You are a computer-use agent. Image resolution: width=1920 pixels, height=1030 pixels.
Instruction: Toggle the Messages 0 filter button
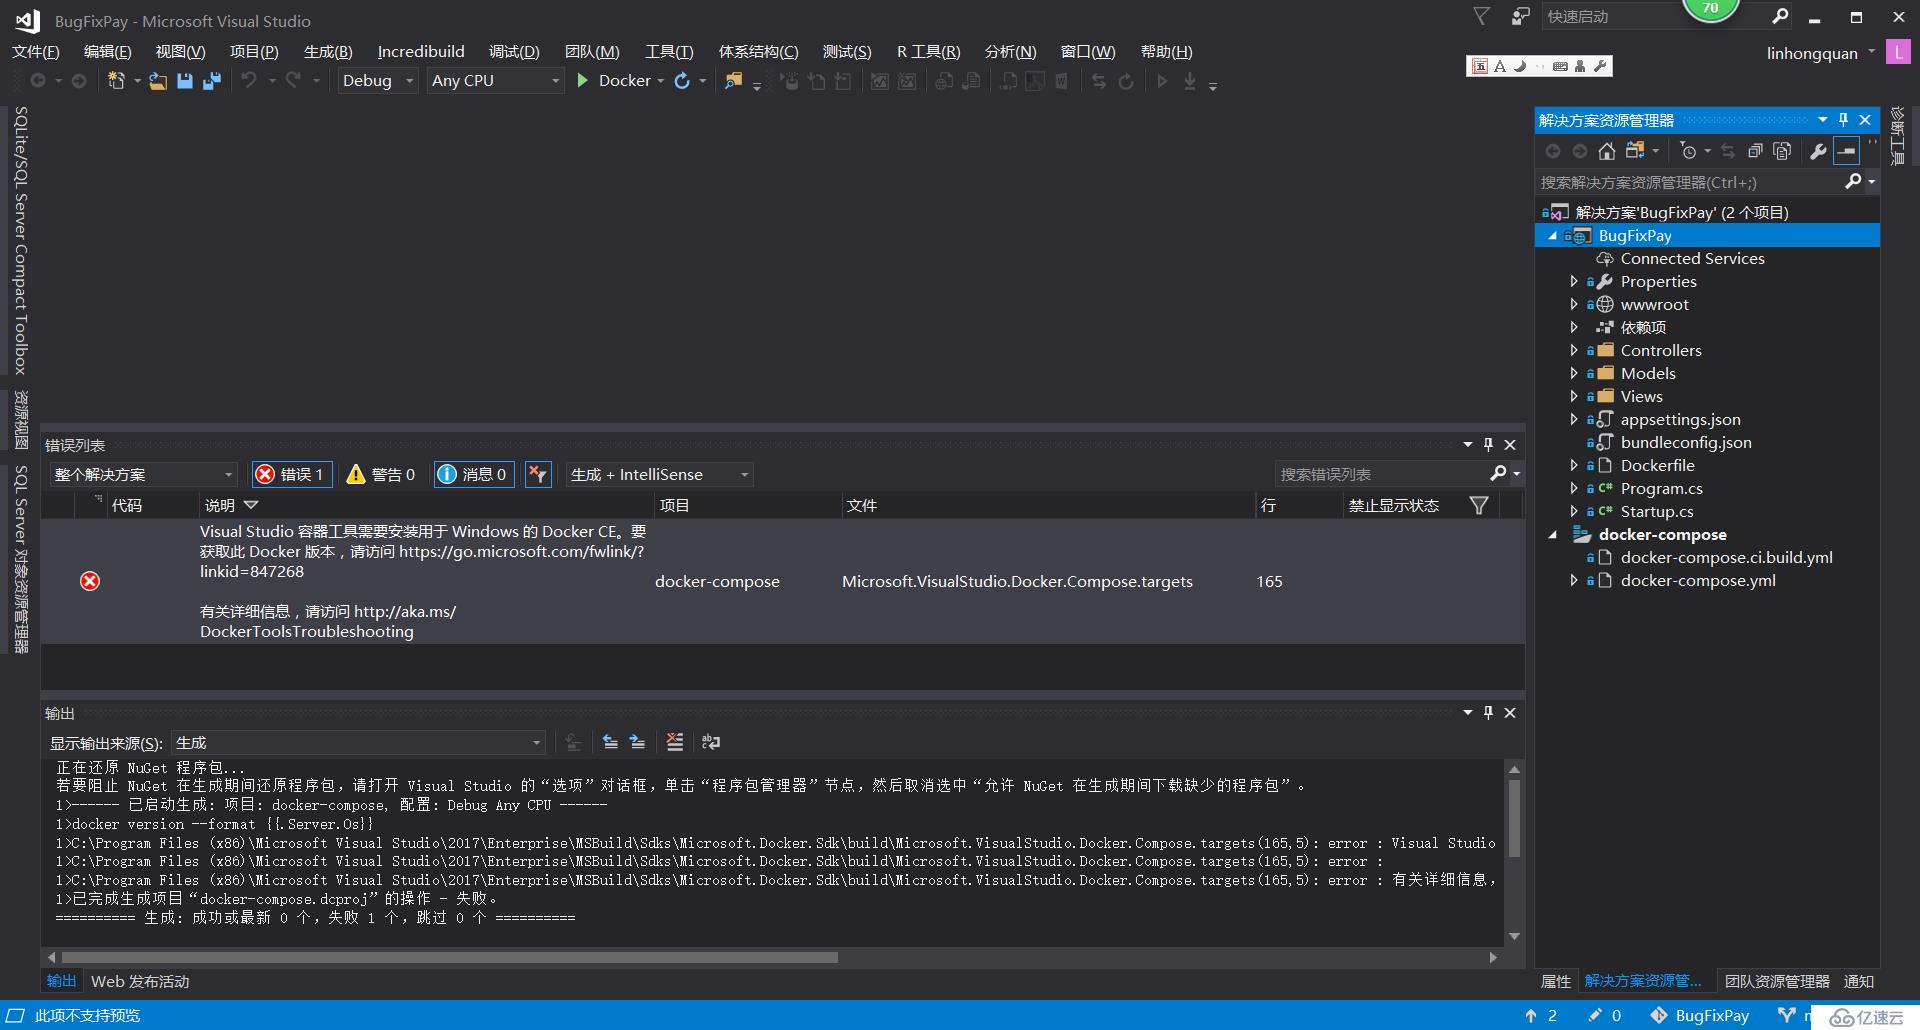(x=474, y=474)
